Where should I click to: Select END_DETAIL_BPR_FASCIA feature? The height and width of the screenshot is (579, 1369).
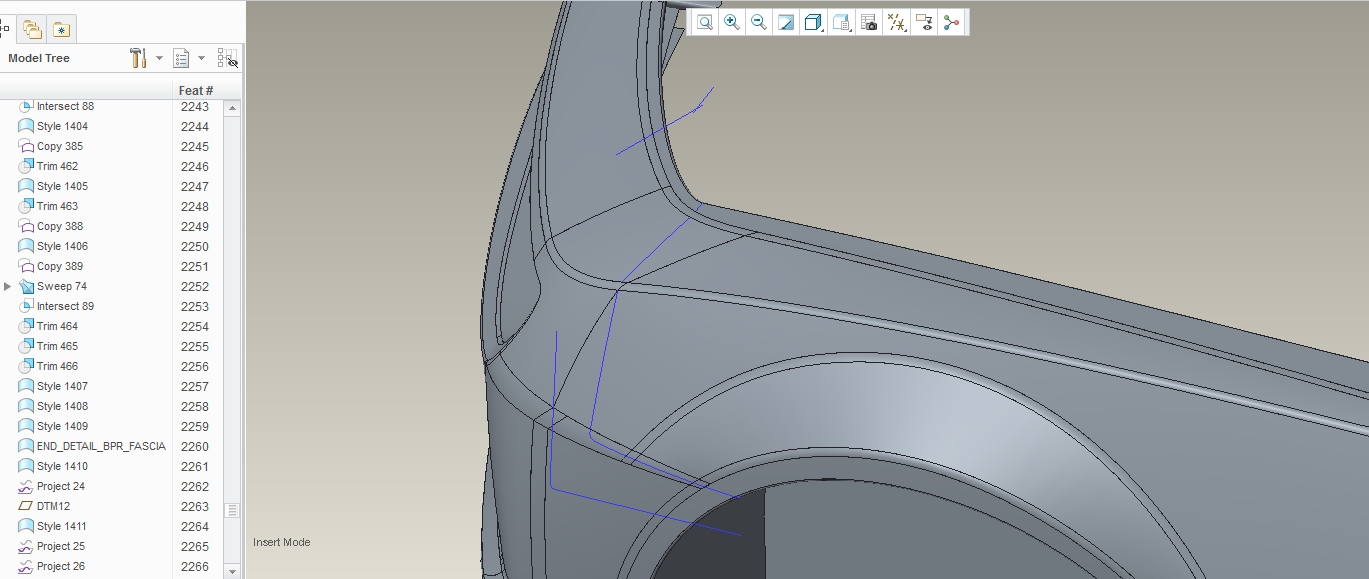point(101,446)
